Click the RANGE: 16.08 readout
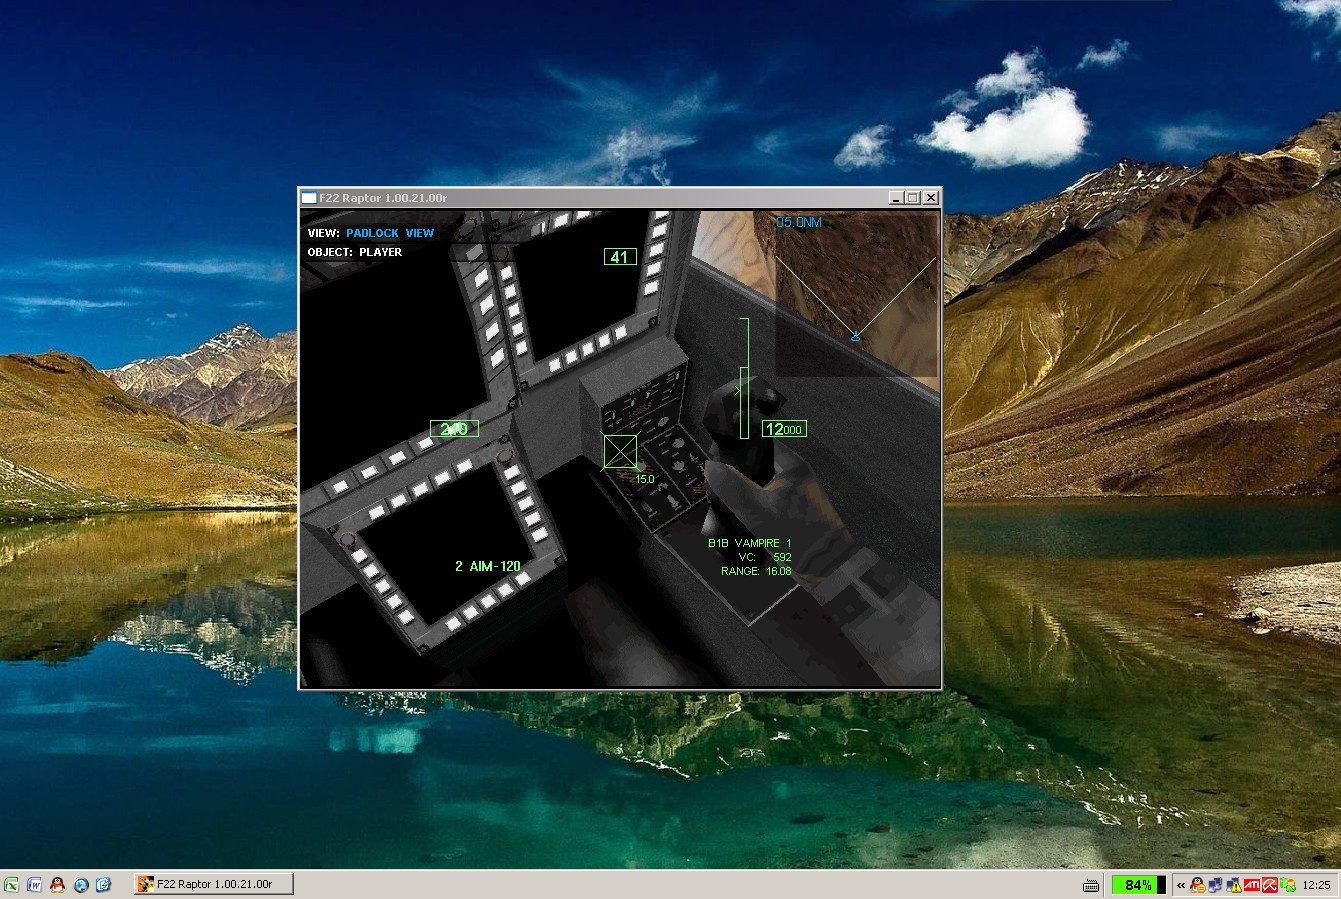Screen dimensions: 1341x899 [x=756, y=571]
